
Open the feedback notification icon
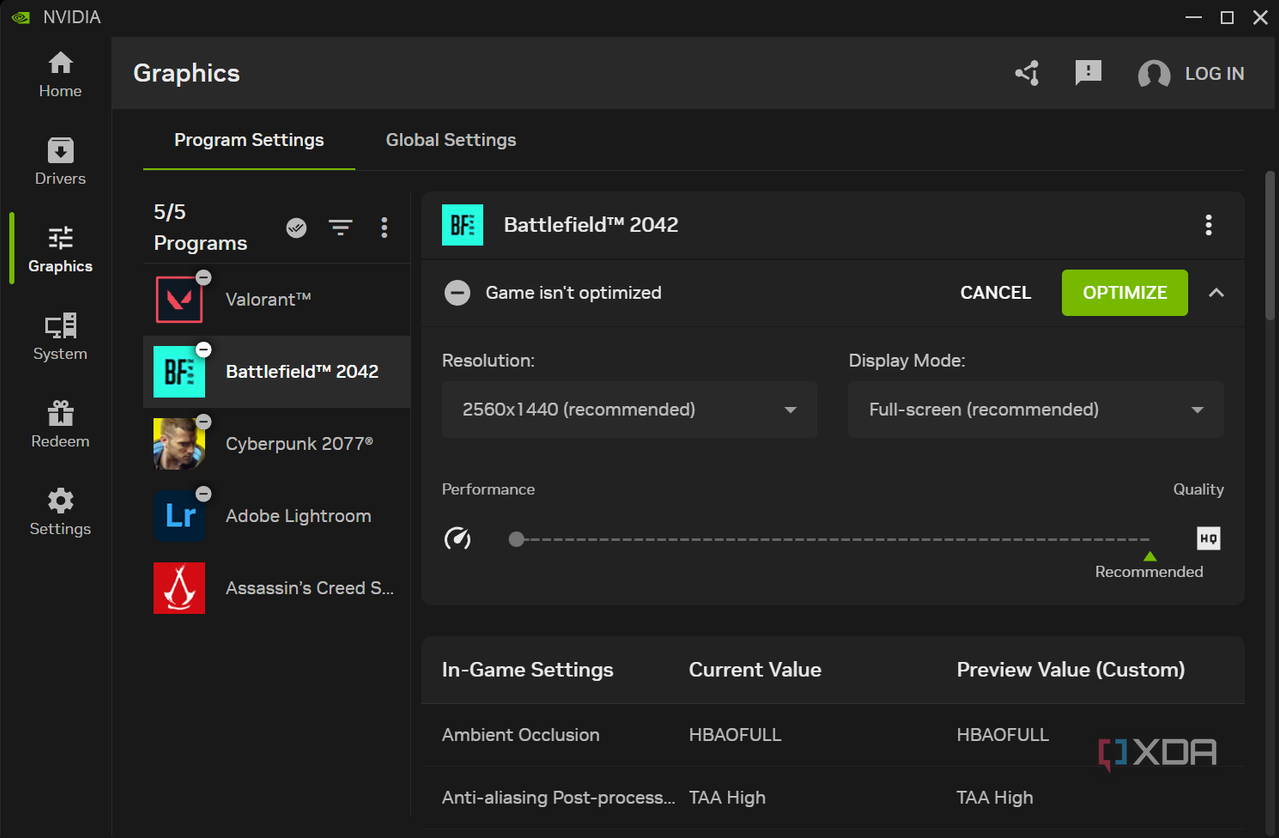[x=1088, y=73]
